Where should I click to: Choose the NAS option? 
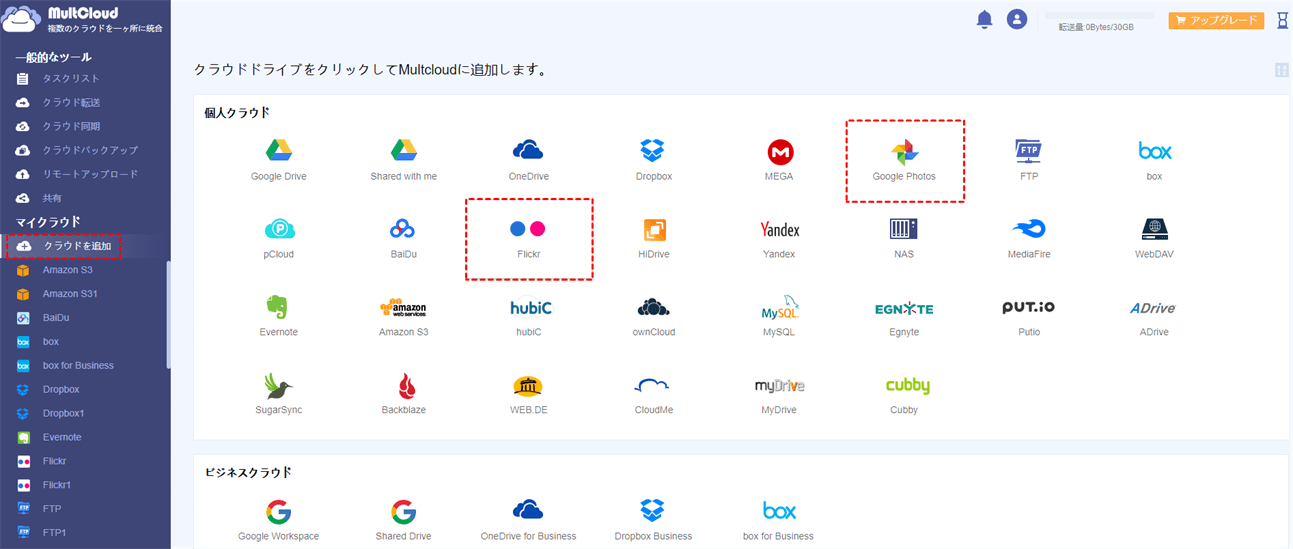(904, 238)
